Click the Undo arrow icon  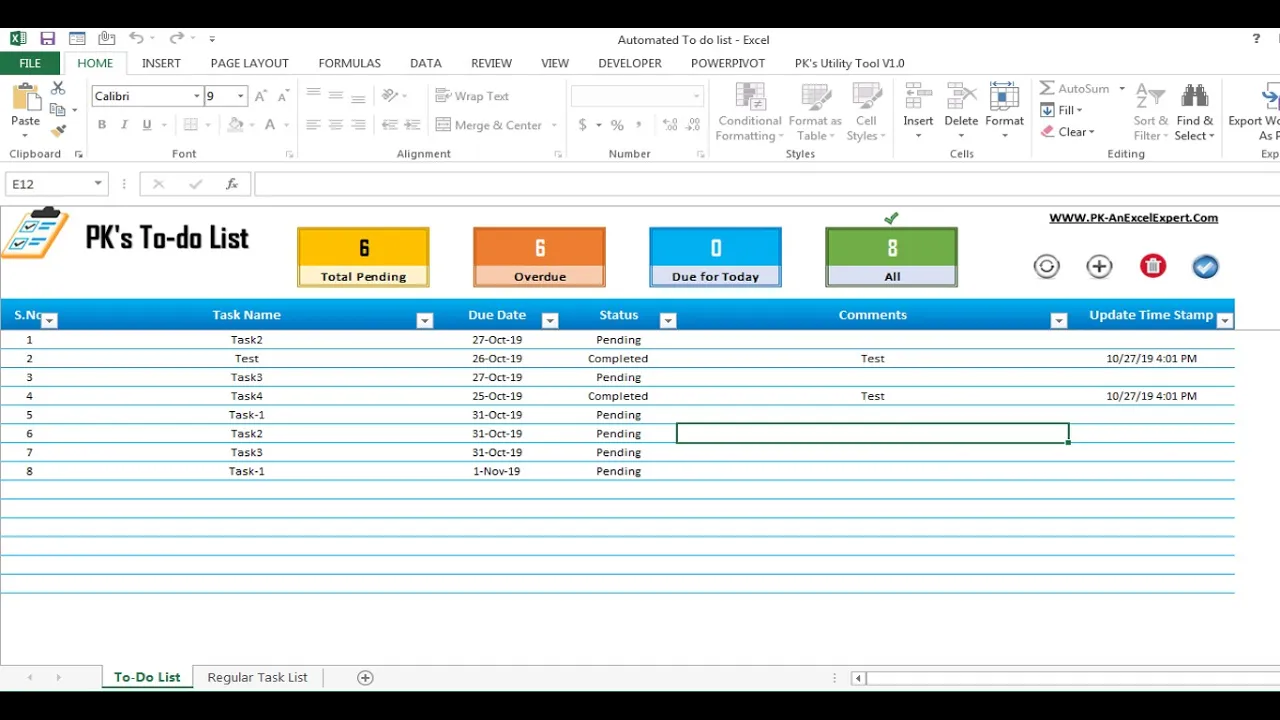point(136,39)
